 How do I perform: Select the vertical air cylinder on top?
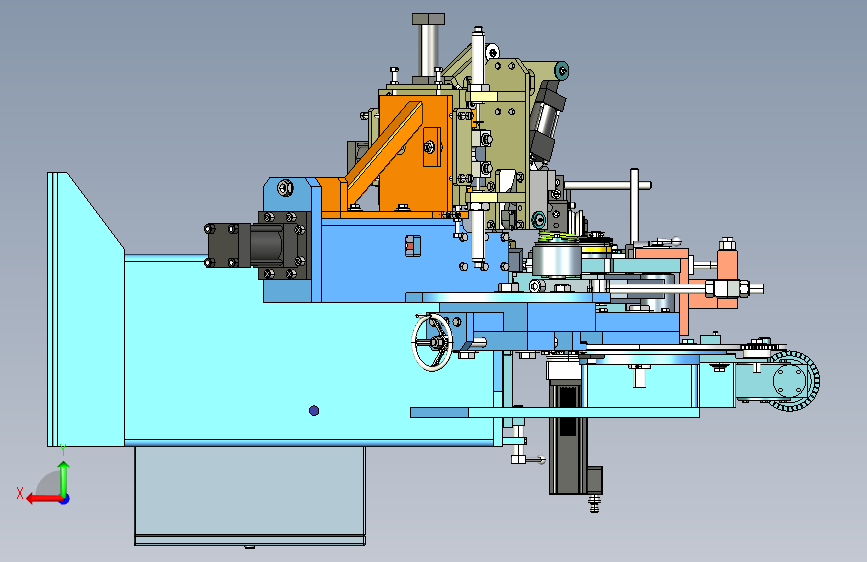428,49
